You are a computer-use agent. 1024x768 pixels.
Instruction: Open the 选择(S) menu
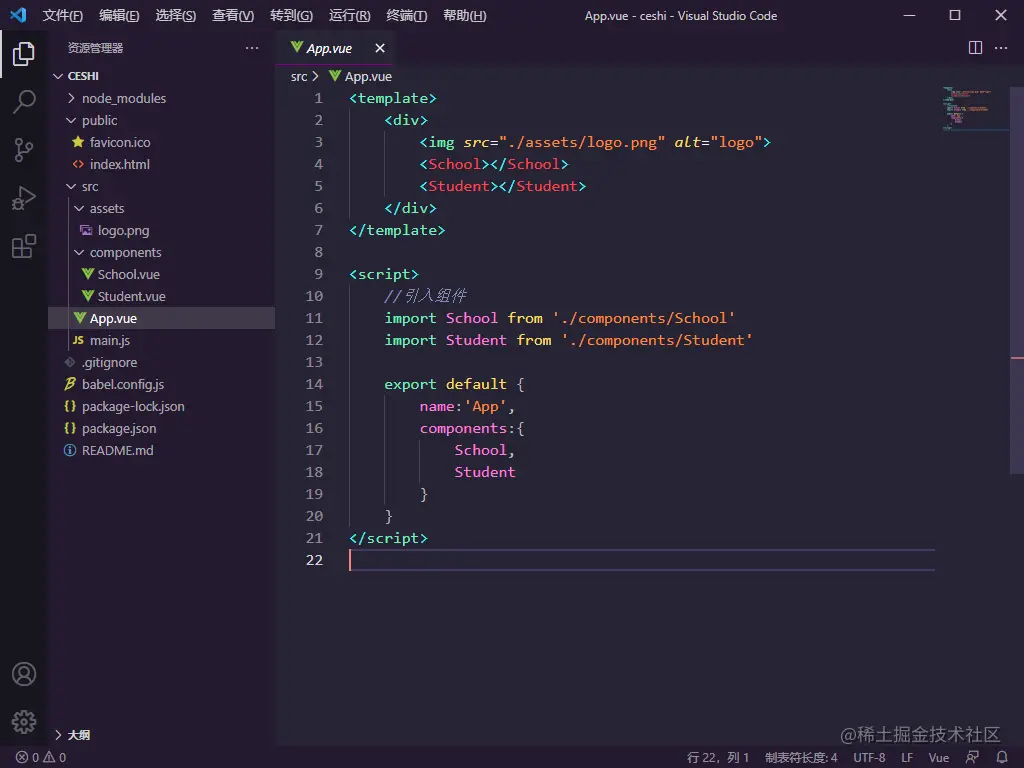click(x=176, y=16)
